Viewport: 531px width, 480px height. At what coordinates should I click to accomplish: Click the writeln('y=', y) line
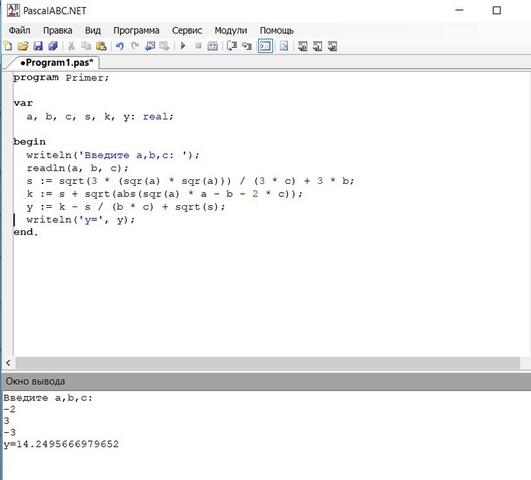pos(81,220)
